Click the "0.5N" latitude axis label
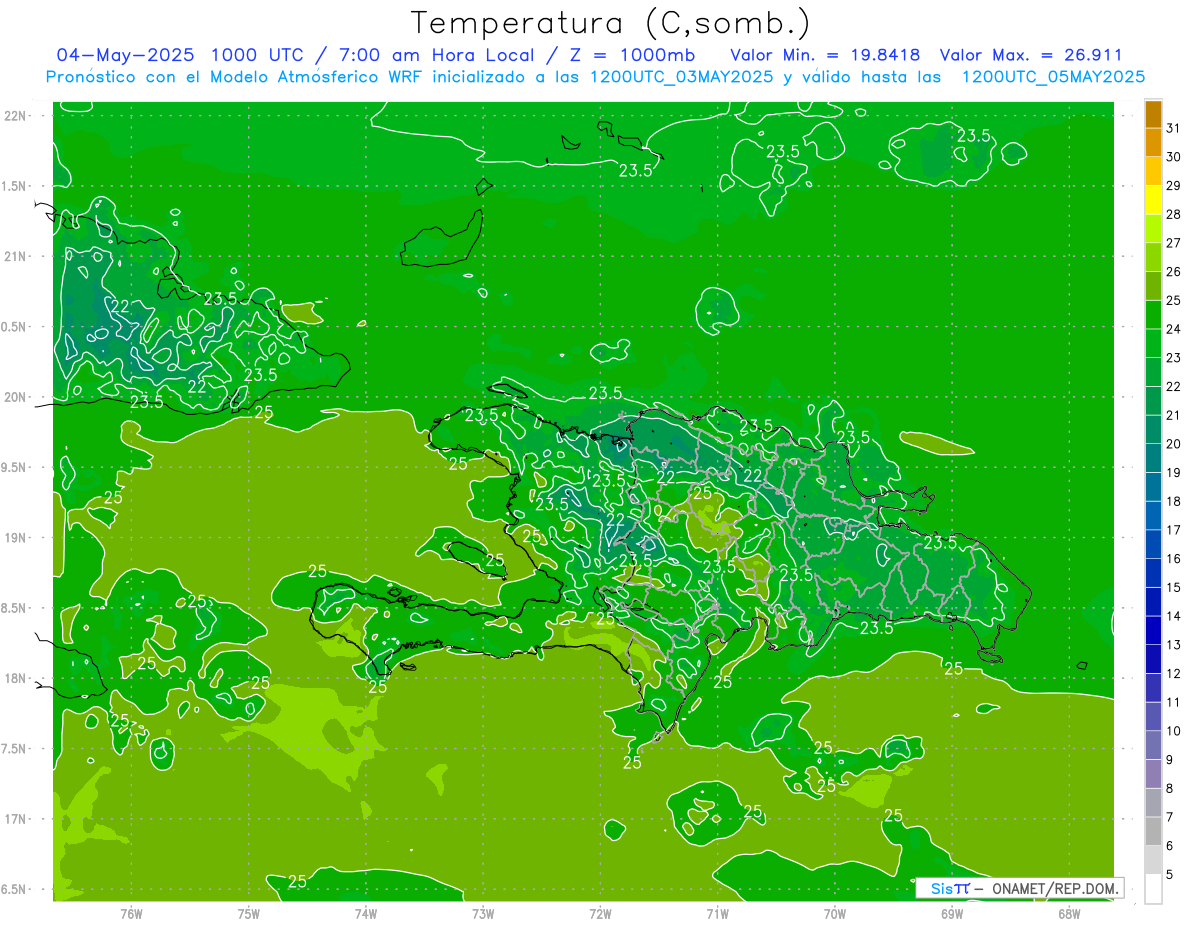The image size is (1200, 927). click(15, 327)
